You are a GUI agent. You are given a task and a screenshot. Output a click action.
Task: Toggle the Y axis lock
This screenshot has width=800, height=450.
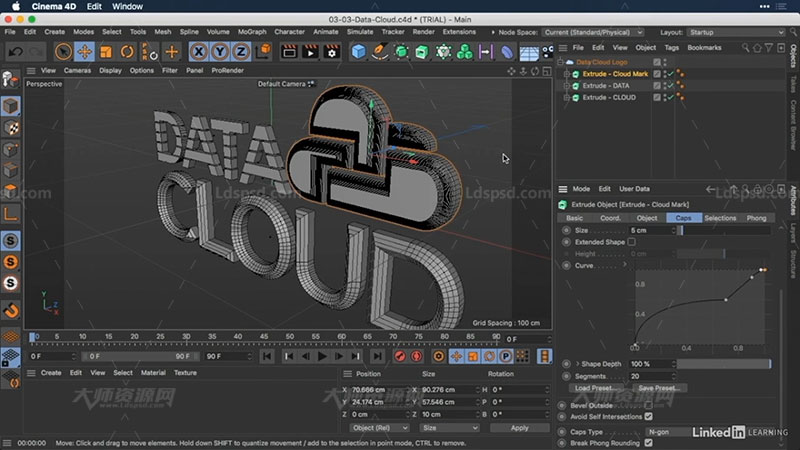click(220, 52)
